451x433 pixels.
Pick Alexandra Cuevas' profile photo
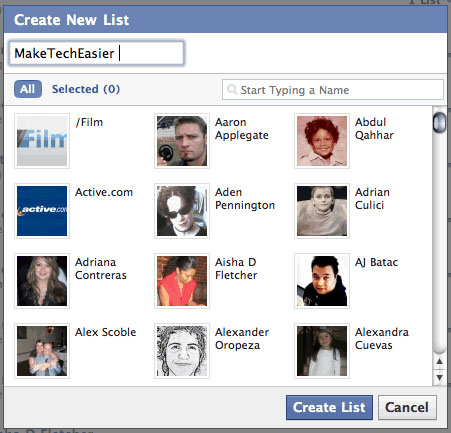322,351
